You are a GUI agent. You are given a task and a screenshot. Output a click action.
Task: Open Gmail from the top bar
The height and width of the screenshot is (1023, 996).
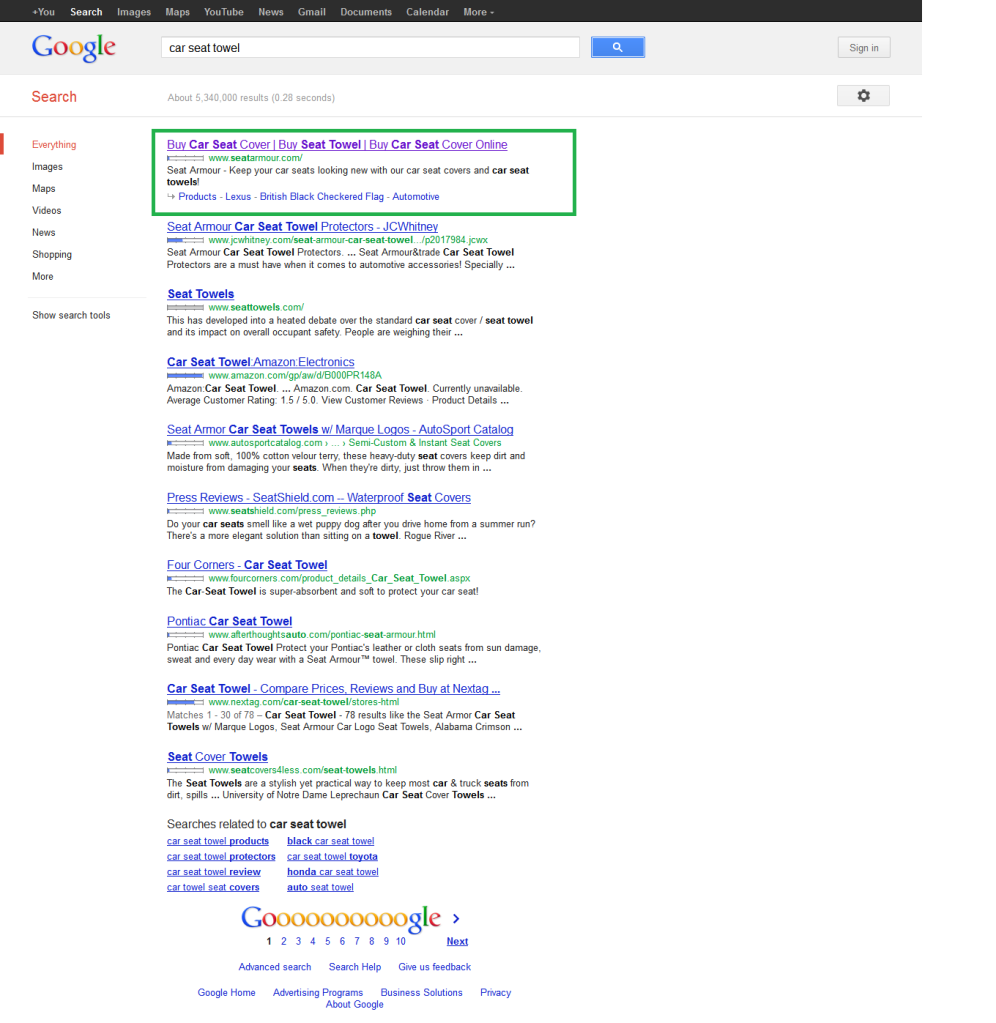point(312,12)
